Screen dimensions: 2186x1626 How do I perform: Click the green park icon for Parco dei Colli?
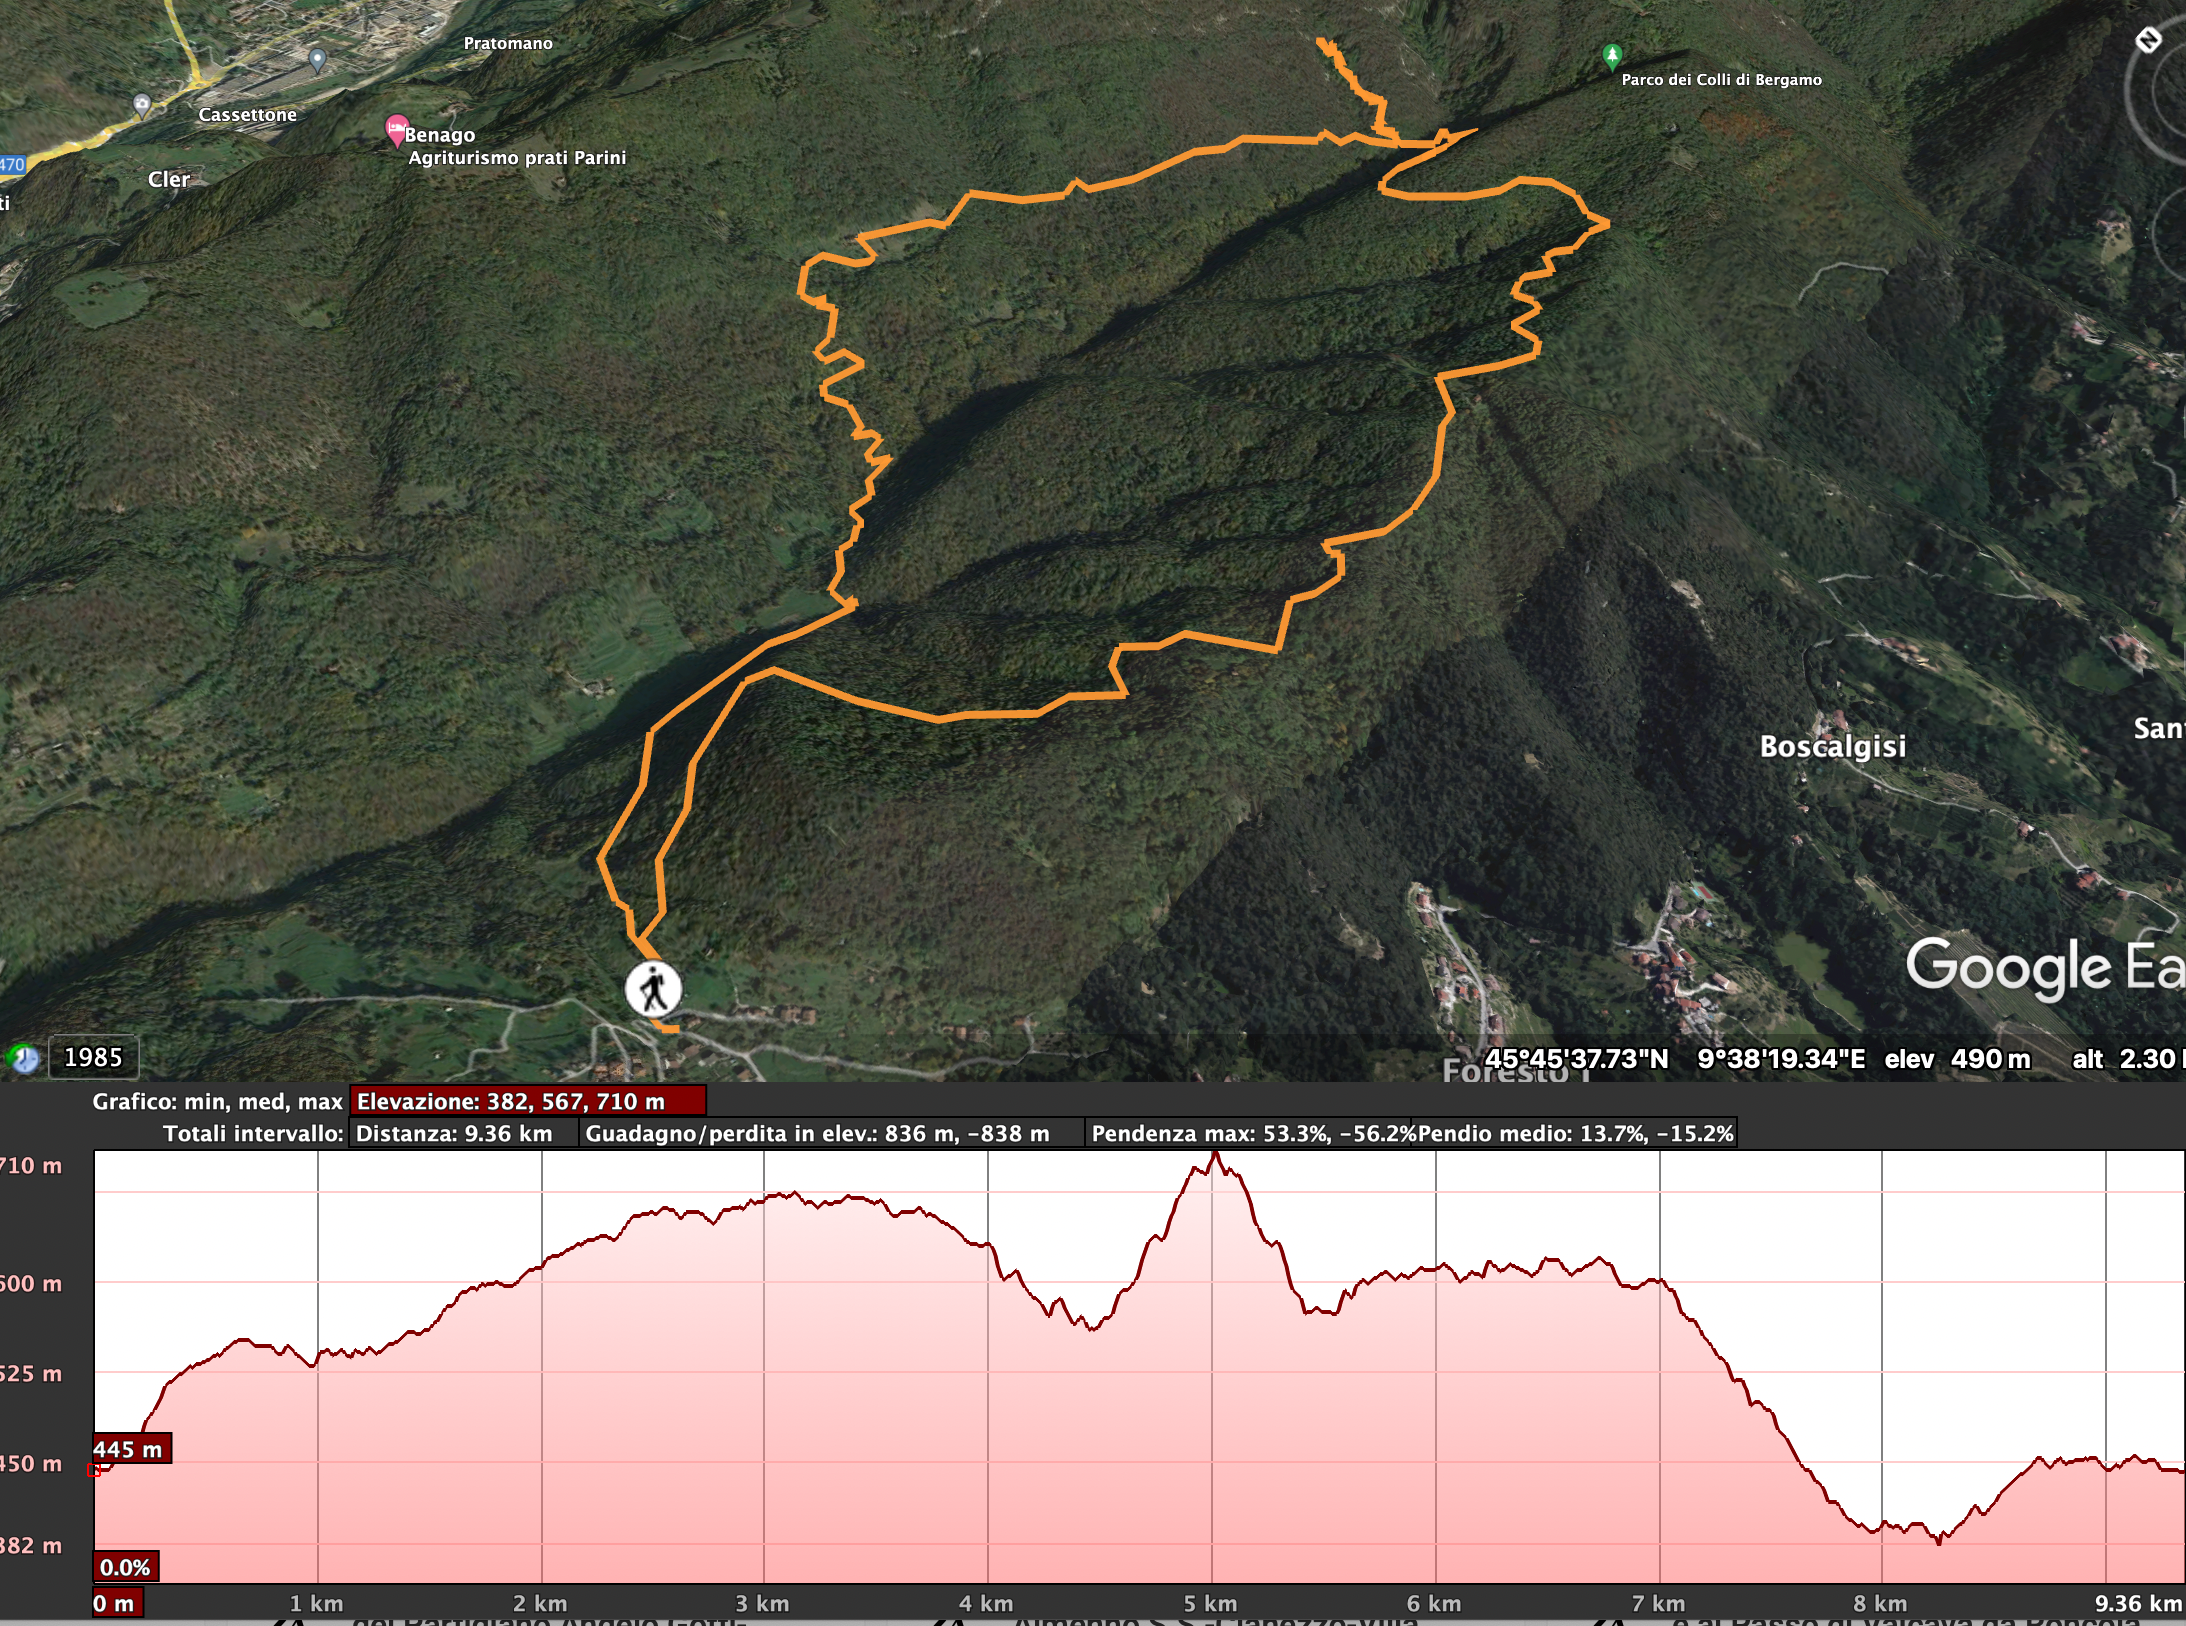(x=1611, y=56)
